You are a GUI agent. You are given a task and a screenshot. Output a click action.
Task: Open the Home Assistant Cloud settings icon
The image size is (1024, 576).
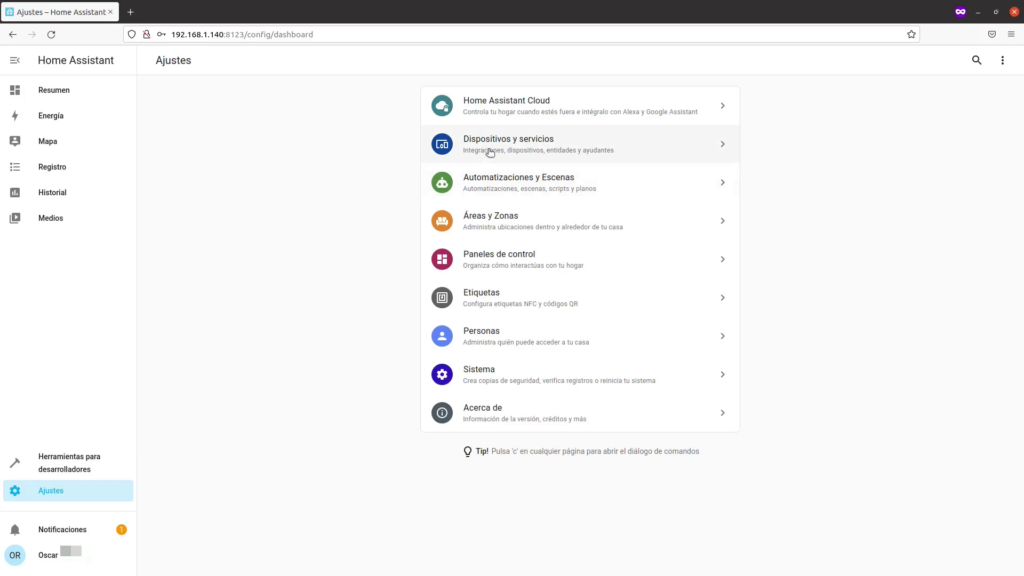[441, 105]
